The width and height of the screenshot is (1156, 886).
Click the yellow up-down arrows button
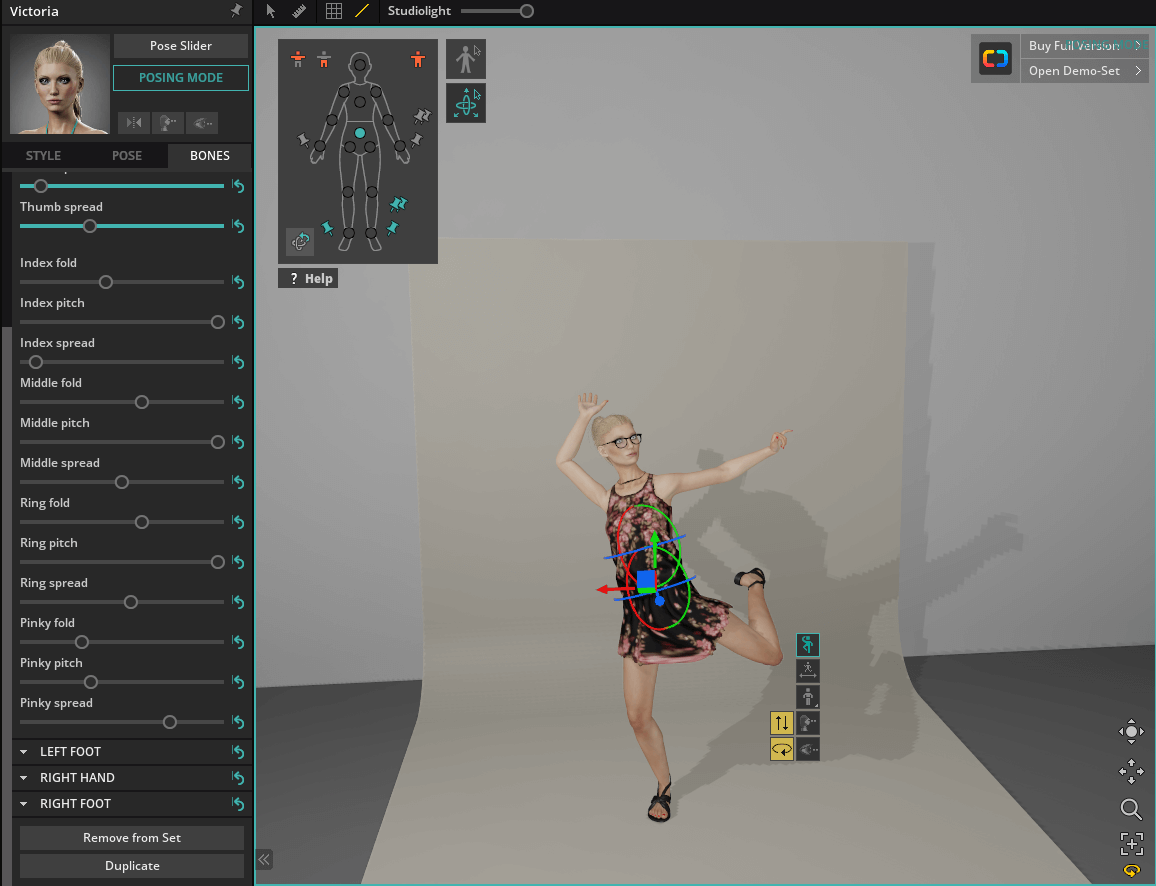(782, 722)
